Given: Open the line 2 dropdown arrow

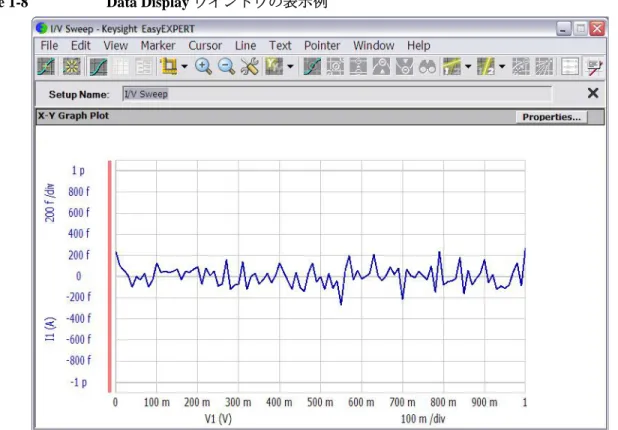Looking at the screenshot, I should click(x=502, y=67).
